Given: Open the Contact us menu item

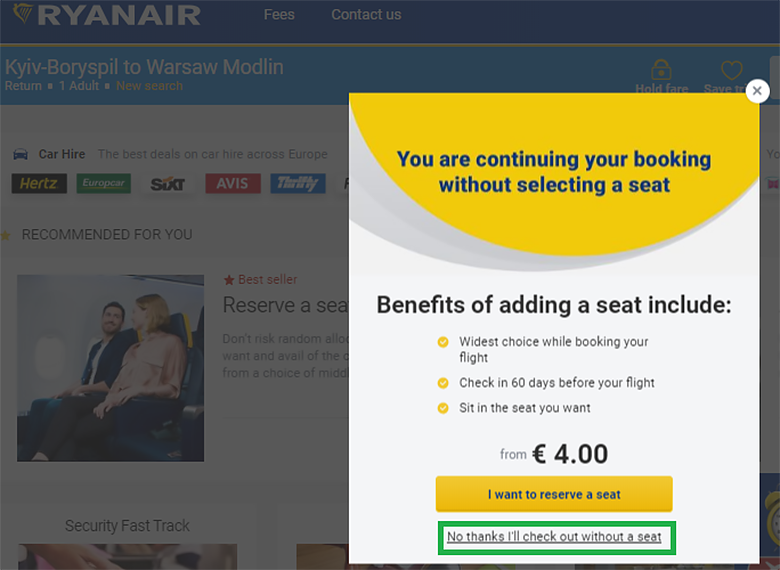Looking at the screenshot, I should pyautogui.click(x=366, y=14).
